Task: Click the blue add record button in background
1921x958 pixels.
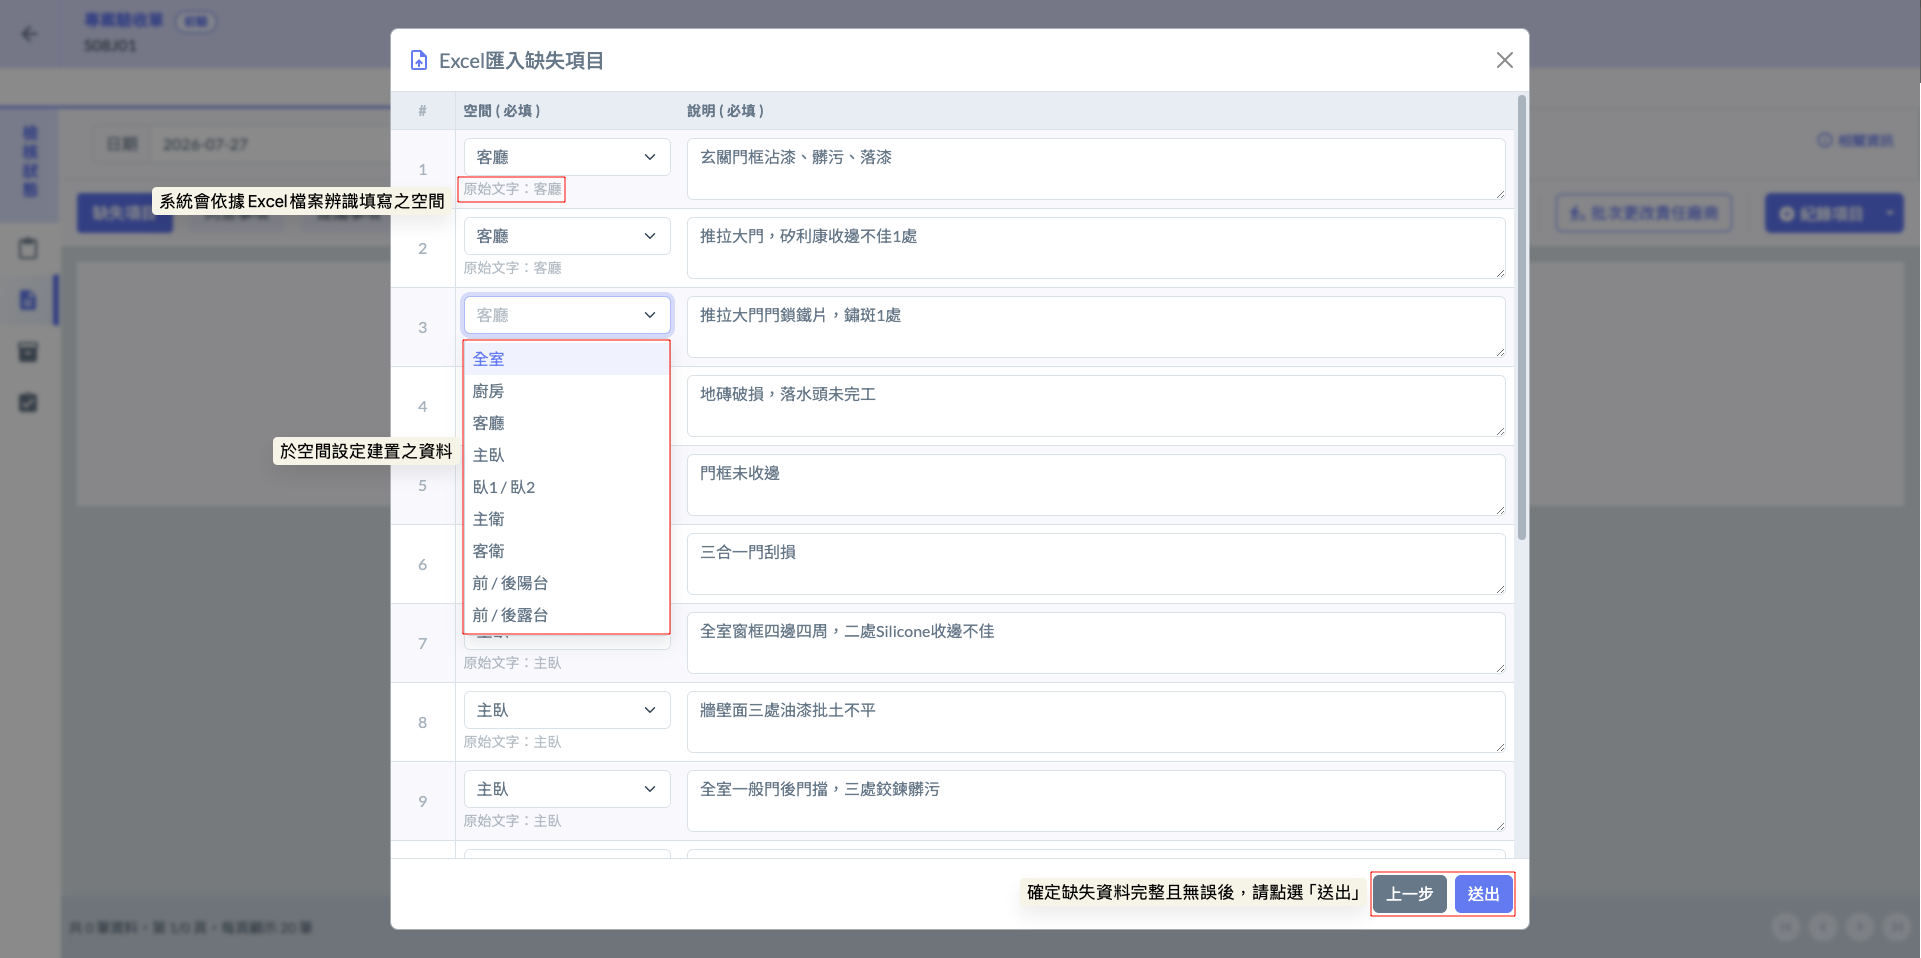Action: click(x=1820, y=213)
